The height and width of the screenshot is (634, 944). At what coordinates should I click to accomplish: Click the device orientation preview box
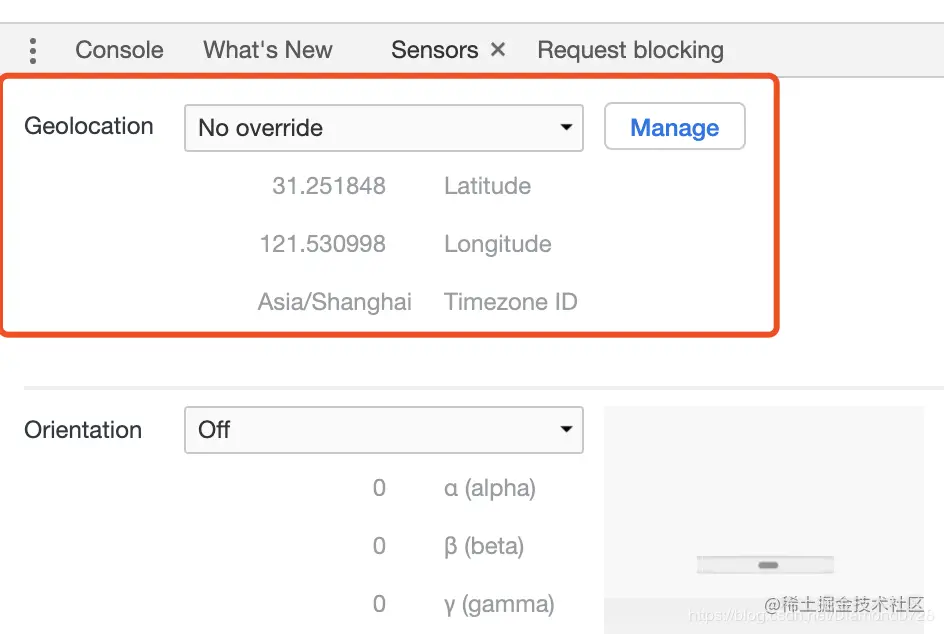763,519
